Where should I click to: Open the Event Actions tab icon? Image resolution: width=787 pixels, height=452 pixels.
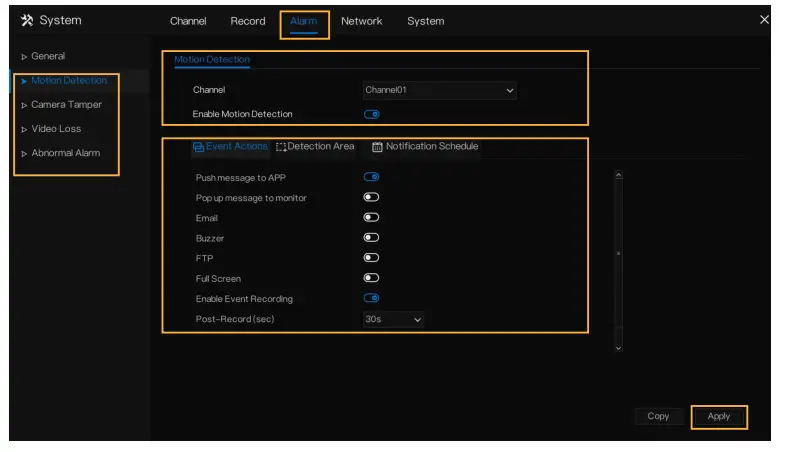[198, 147]
